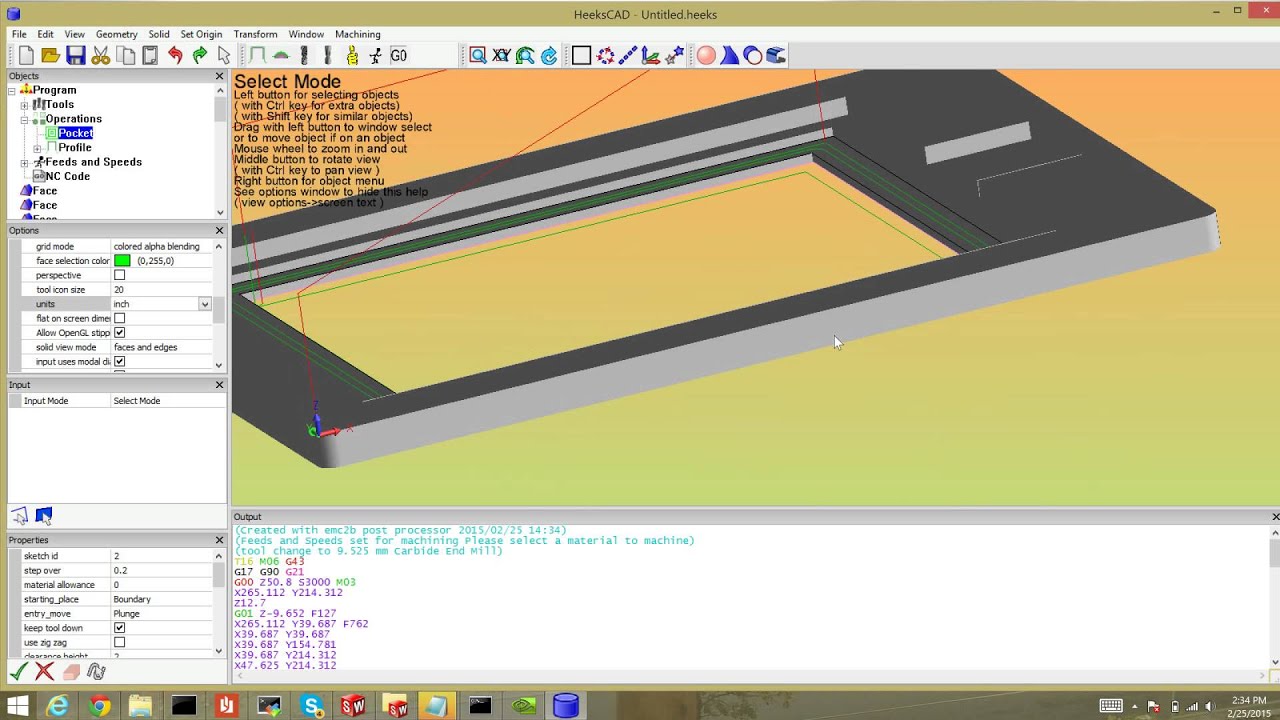Cut selection with the scissors icon
Screen dimensions: 1280x720
point(100,56)
